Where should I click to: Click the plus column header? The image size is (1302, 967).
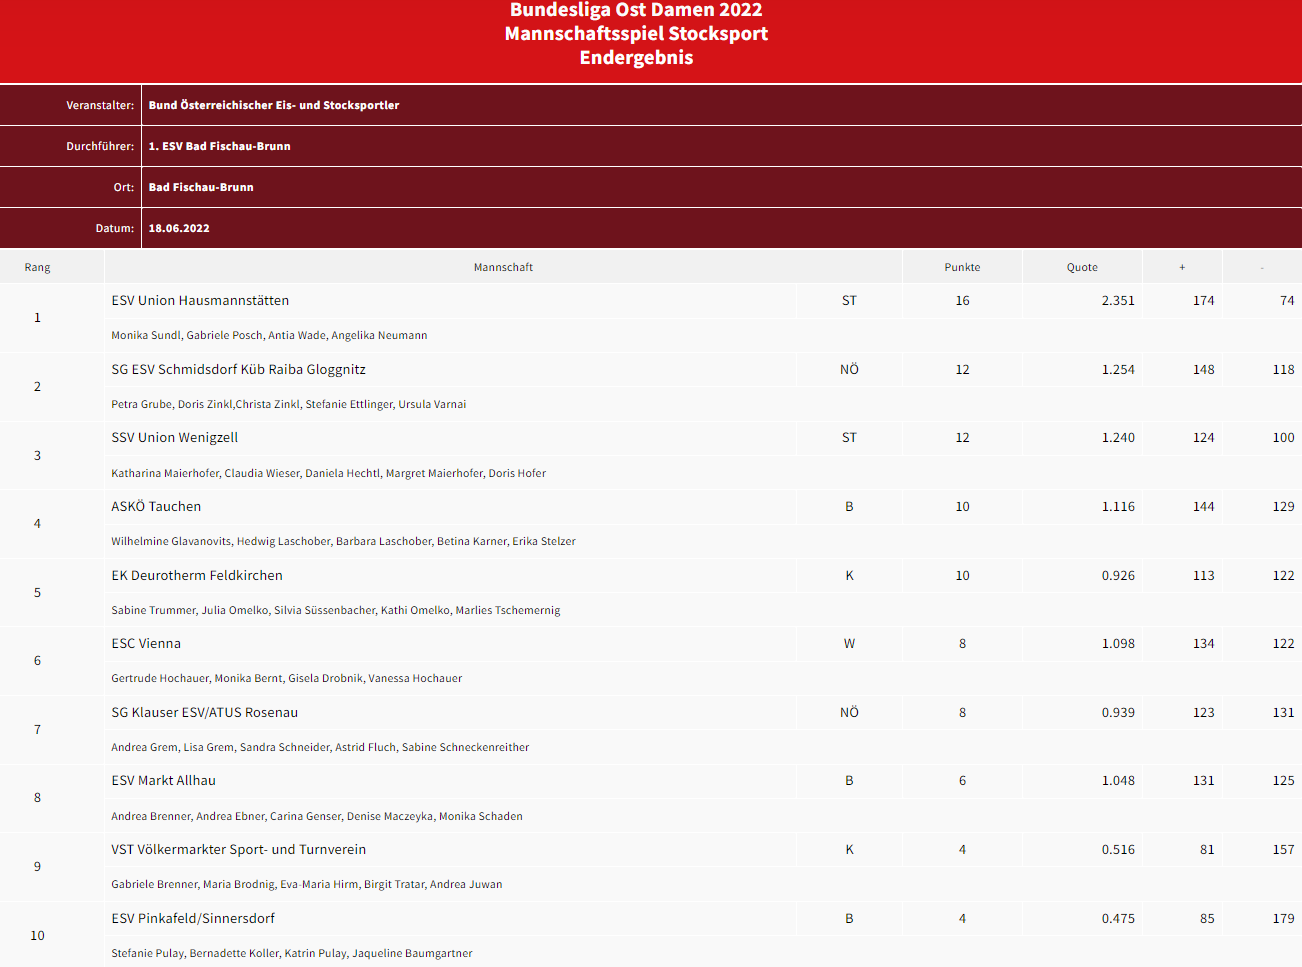coord(1182,267)
